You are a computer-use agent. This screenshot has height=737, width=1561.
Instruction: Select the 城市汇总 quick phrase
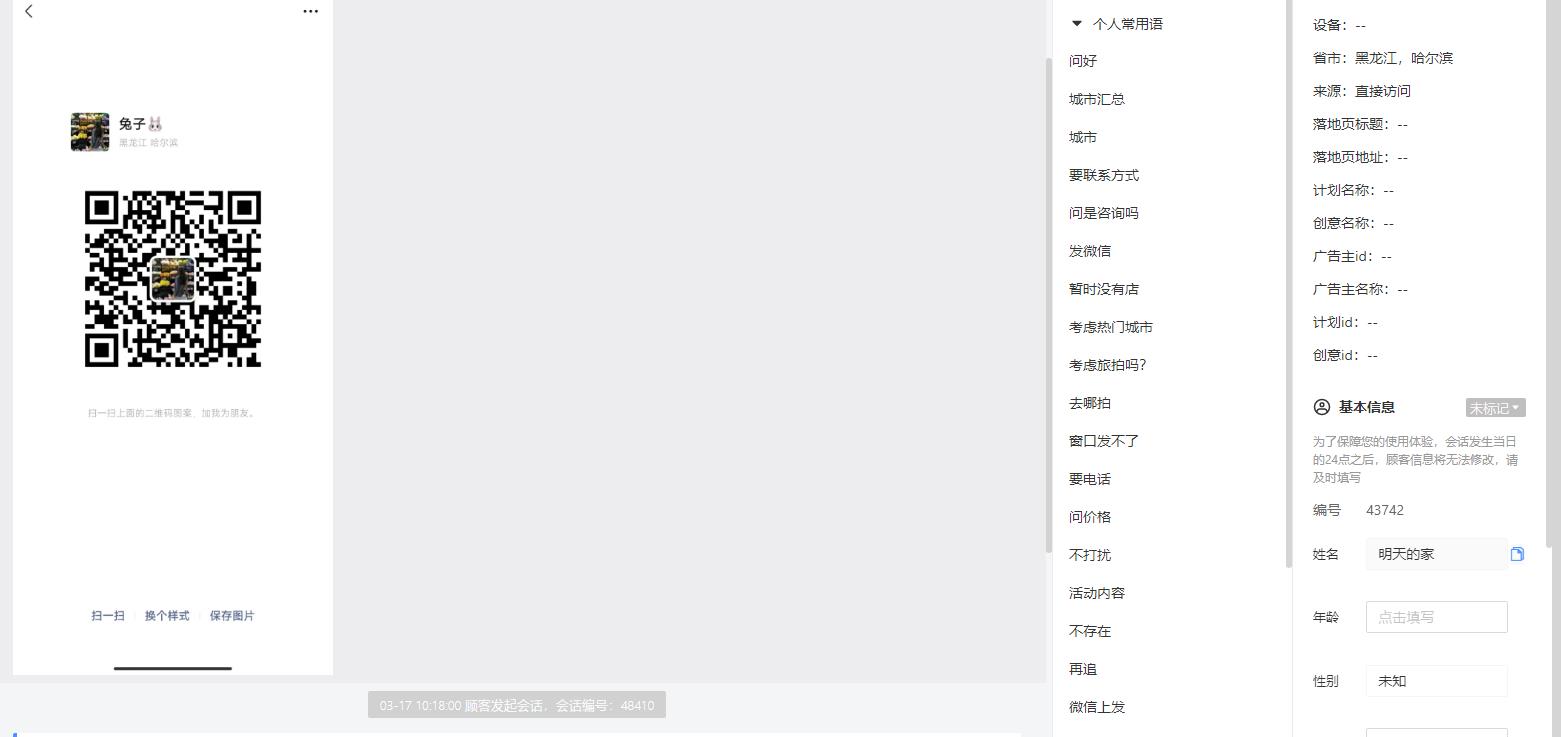pyautogui.click(x=1097, y=99)
